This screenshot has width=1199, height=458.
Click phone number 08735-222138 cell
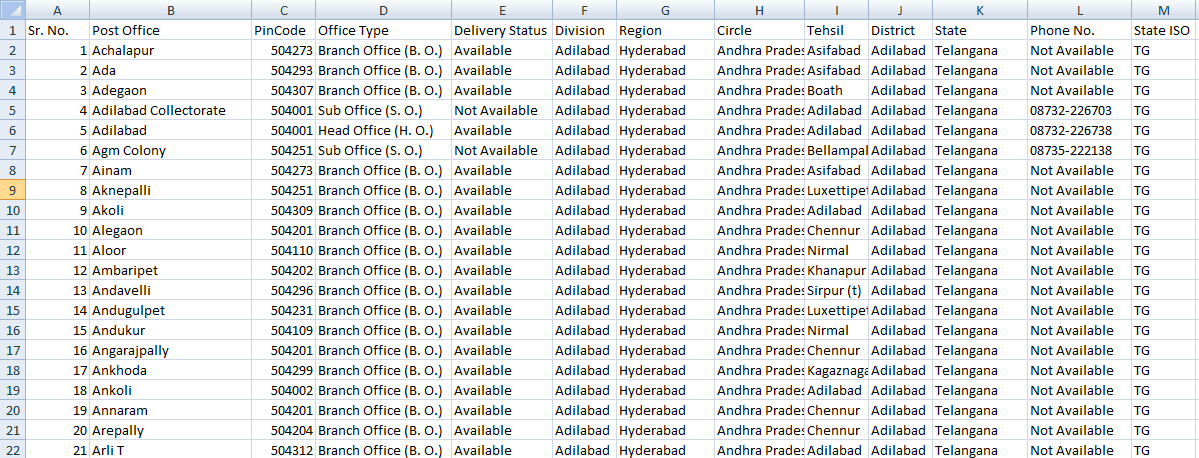pyautogui.click(x=1079, y=150)
